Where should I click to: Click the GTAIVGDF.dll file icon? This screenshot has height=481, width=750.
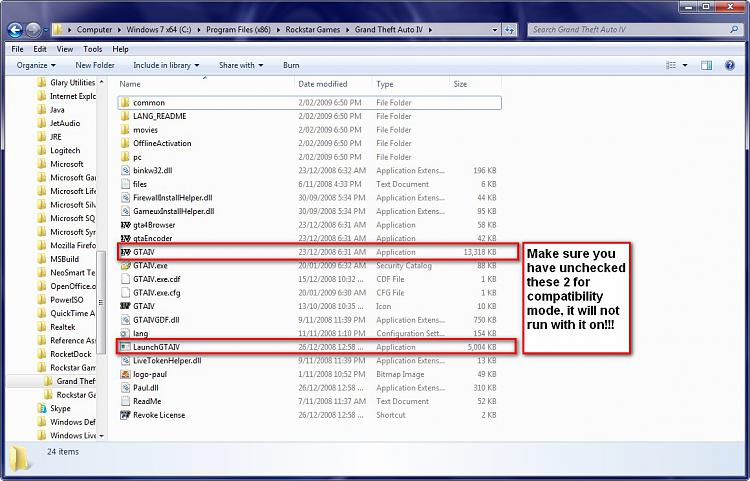(x=125, y=320)
